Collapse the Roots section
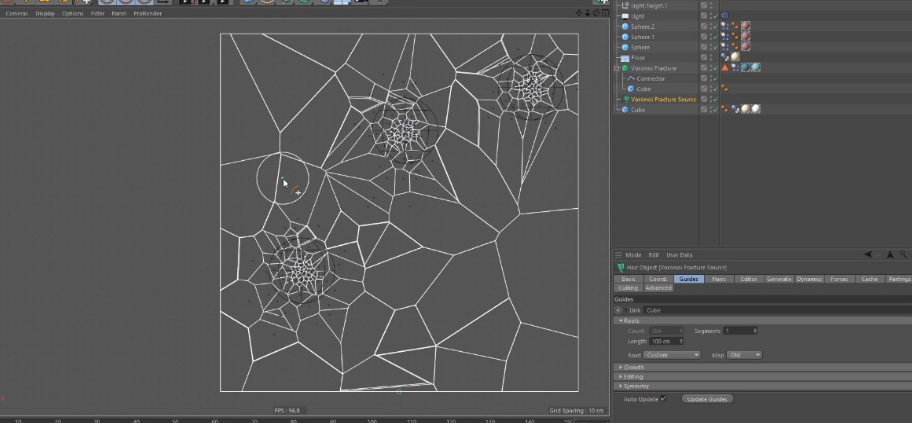The height and width of the screenshot is (423, 912). (621, 321)
